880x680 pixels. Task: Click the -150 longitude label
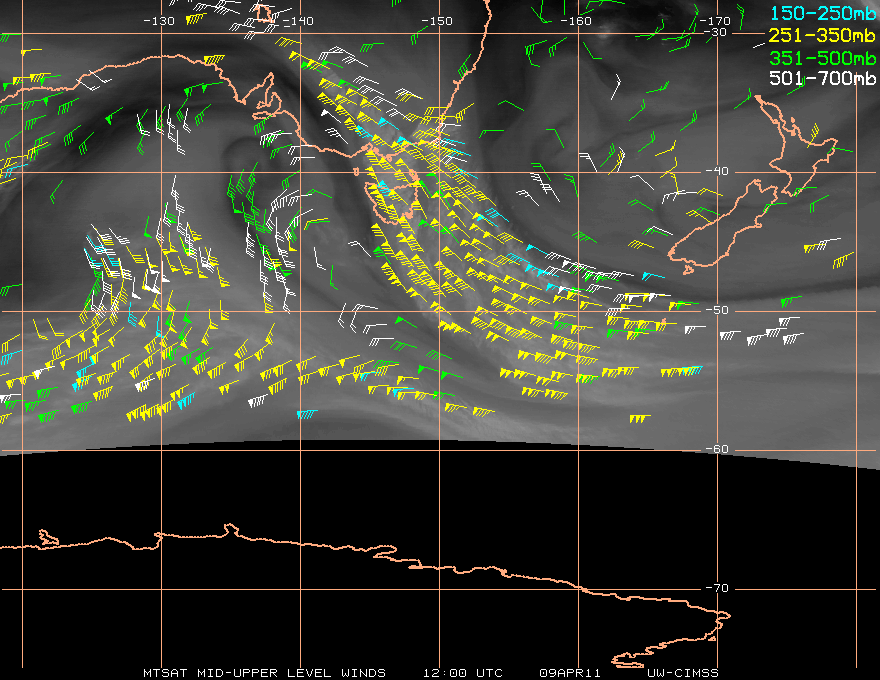pos(437,21)
